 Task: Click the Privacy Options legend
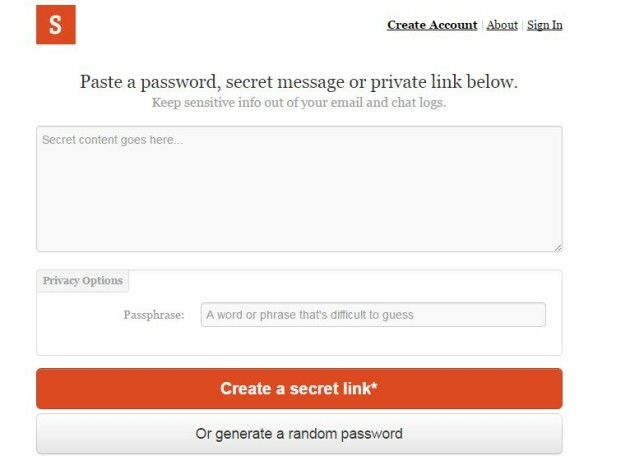83,281
